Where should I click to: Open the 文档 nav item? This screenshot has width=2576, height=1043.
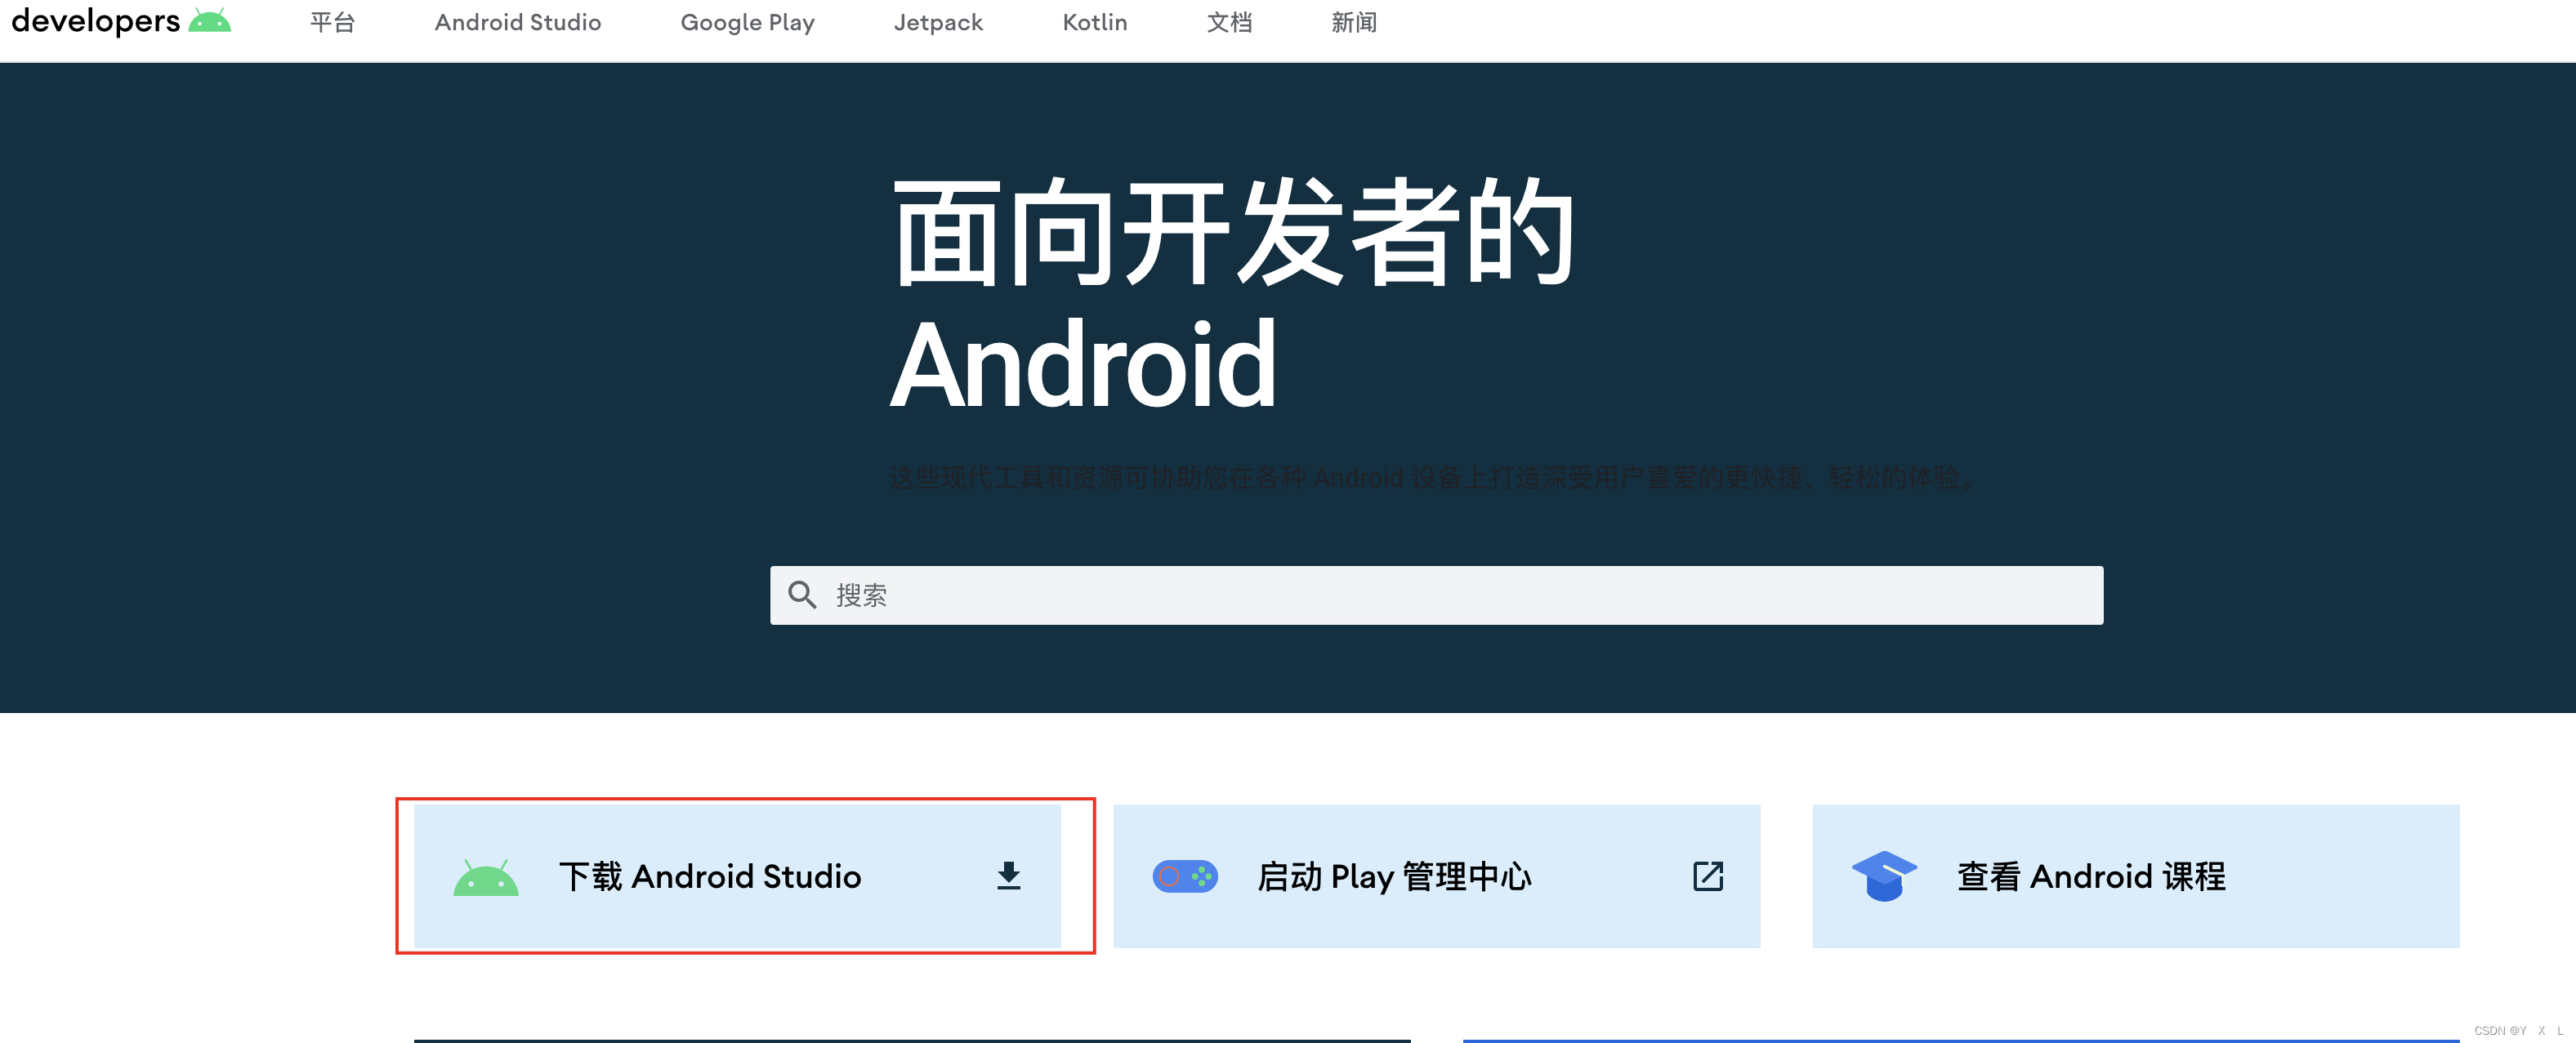coord(1229,22)
